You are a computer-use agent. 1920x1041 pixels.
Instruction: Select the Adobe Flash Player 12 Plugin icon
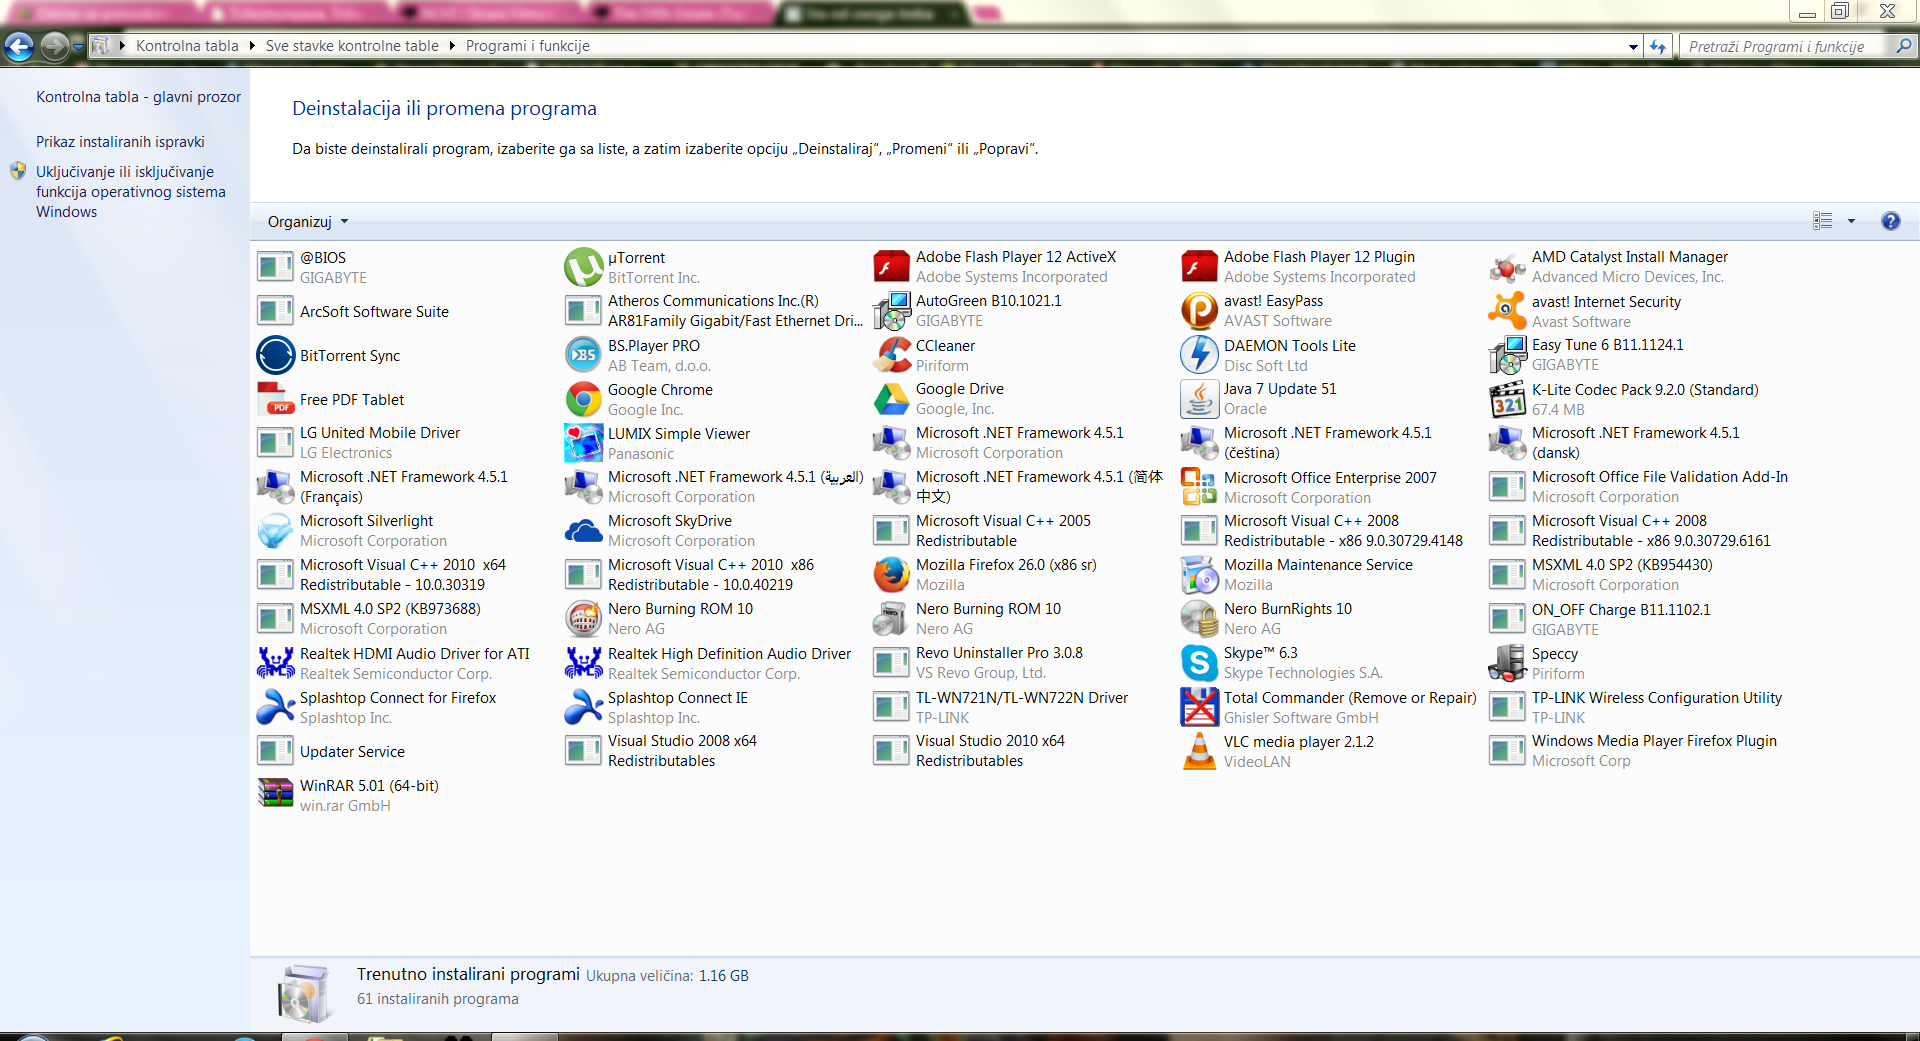click(1199, 267)
